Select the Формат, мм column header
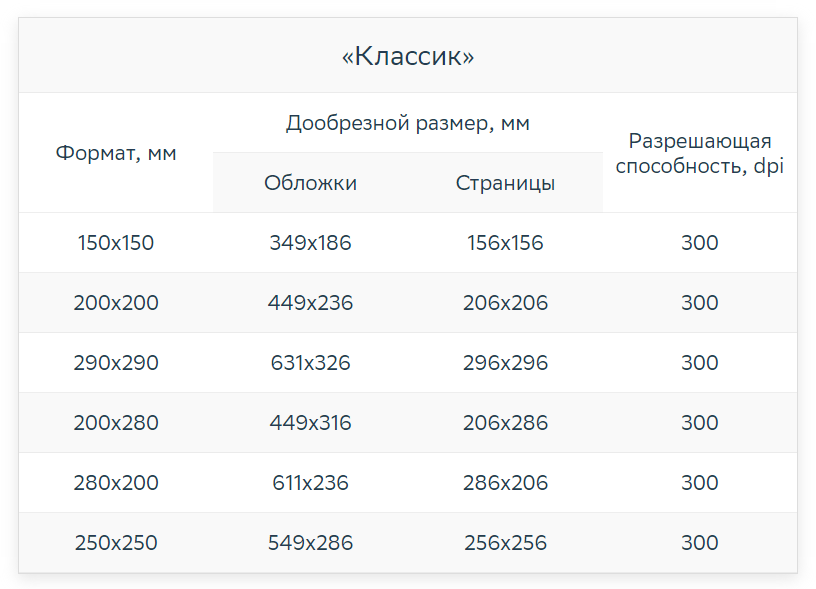816x589 pixels. click(116, 153)
